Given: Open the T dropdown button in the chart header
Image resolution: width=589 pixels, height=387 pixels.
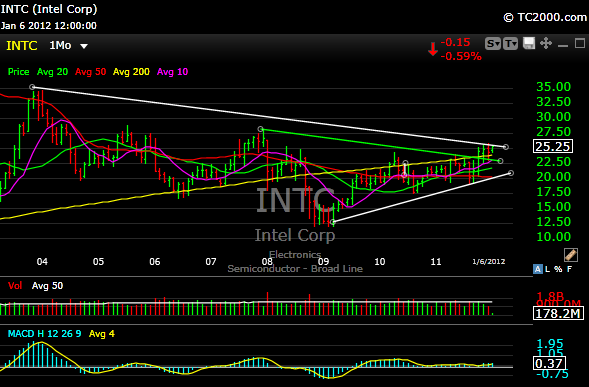Looking at the screenshot, I should click(510, 44).
